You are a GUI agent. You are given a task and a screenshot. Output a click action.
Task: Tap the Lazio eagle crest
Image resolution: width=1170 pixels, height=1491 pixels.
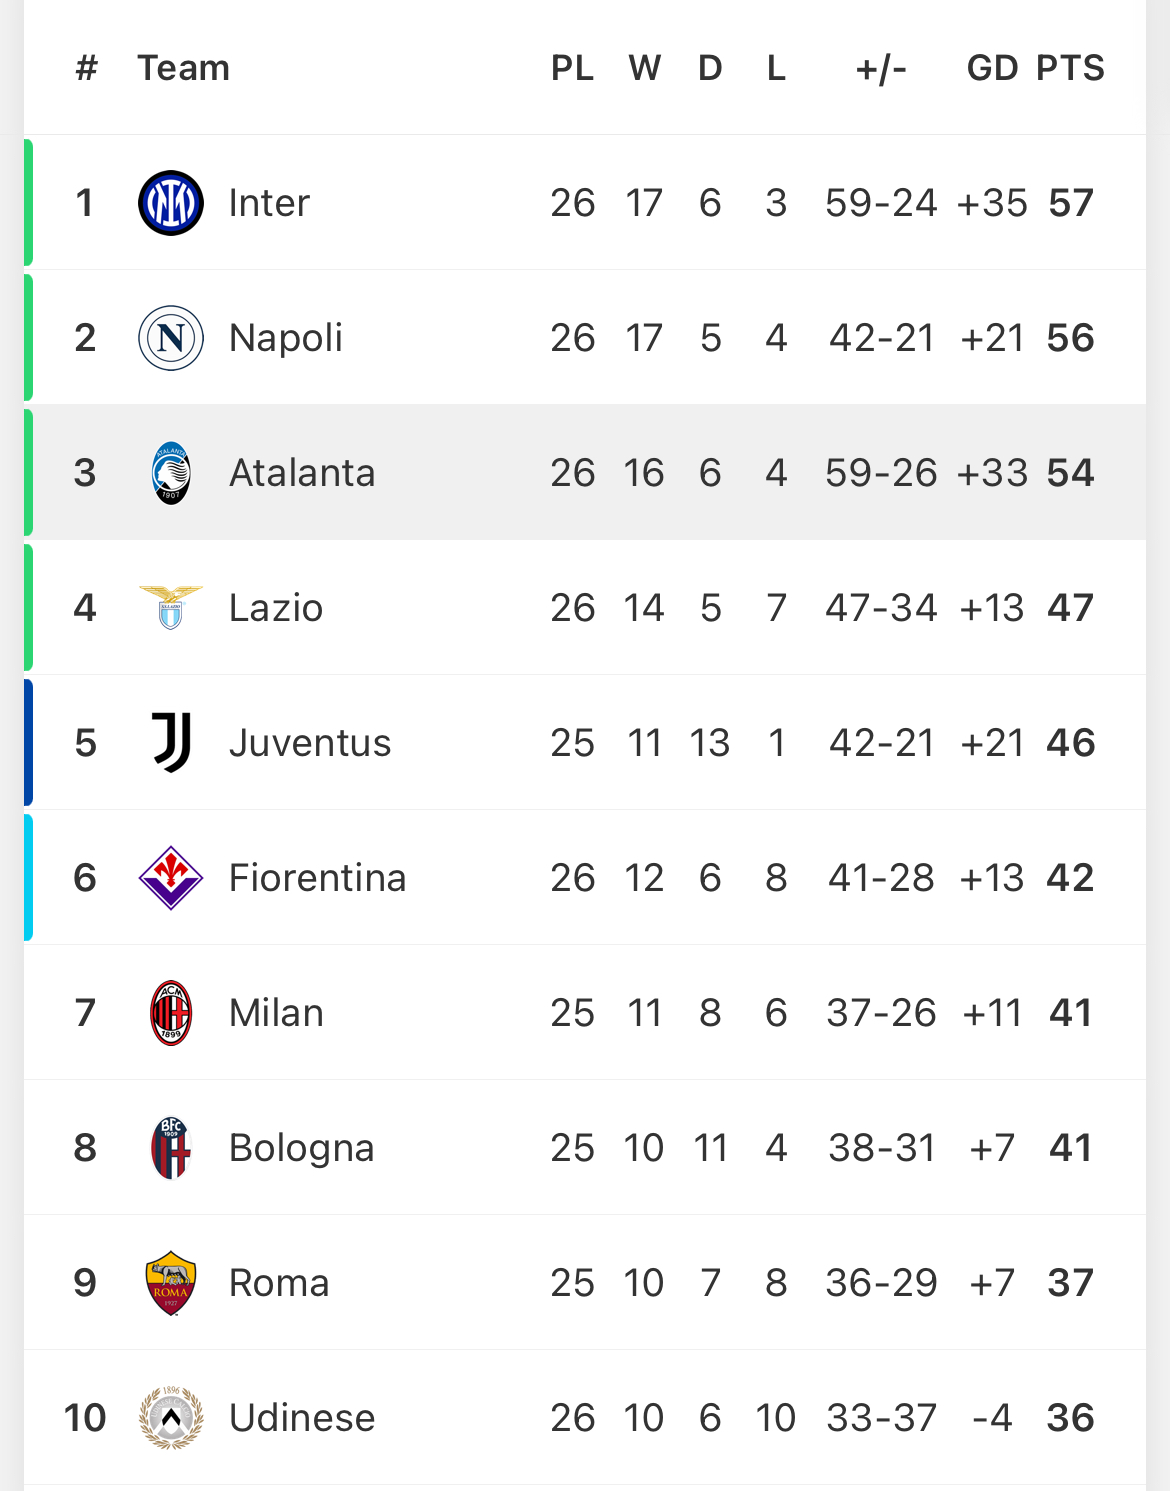171,607
